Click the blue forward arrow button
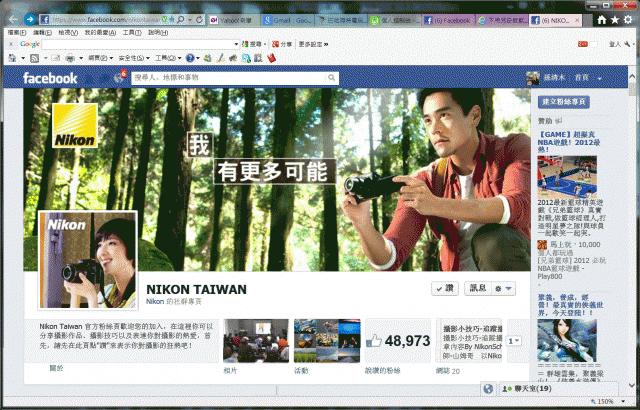Image resolution: width=640 pixels, height=410 pixels. (x=30, y=19)
